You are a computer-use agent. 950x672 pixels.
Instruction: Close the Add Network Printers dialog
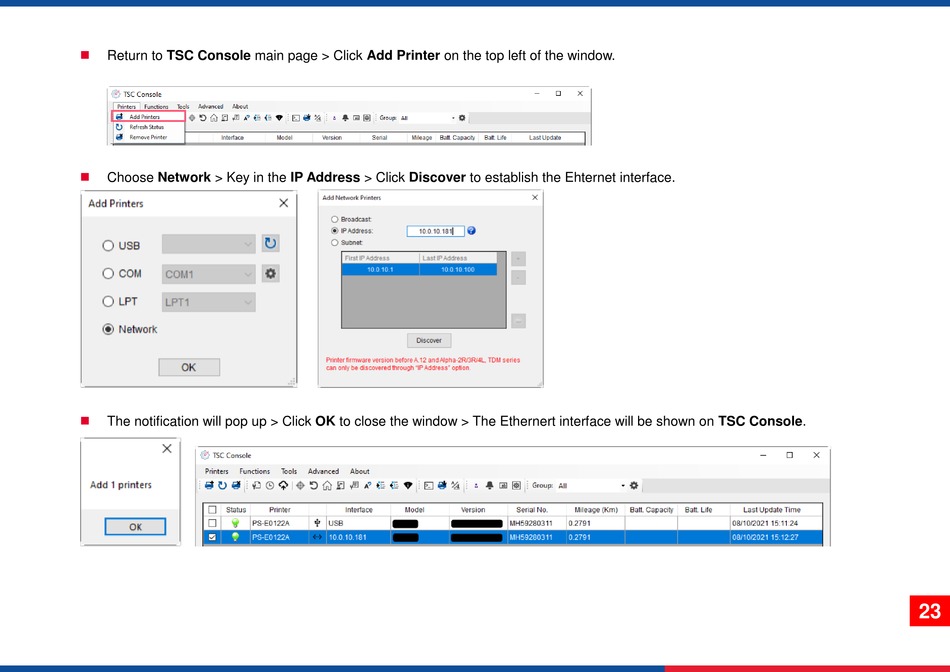[534, 198]
